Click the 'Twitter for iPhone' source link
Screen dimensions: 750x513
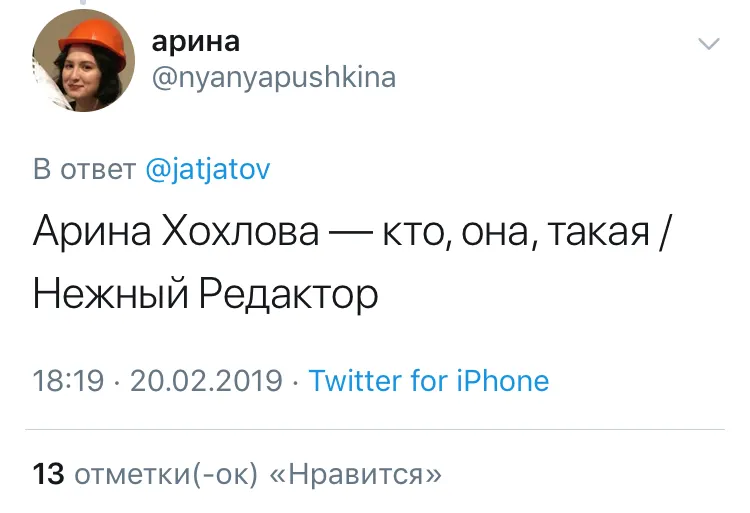tap(429, 381)
